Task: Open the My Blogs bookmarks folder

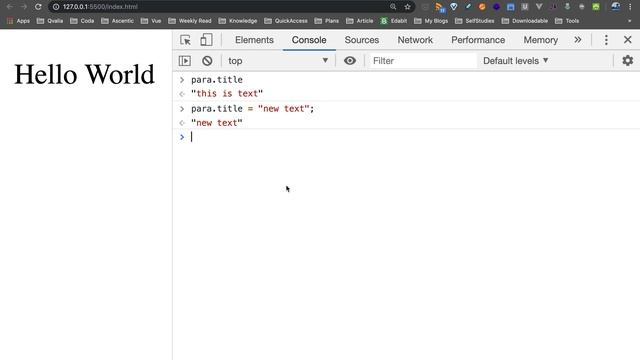Action: coord(431,21)
